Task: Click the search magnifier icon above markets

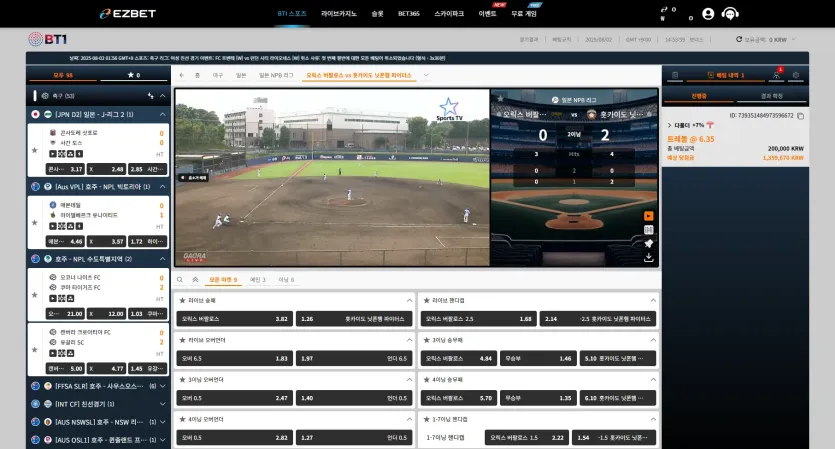Action: point(180,280)
